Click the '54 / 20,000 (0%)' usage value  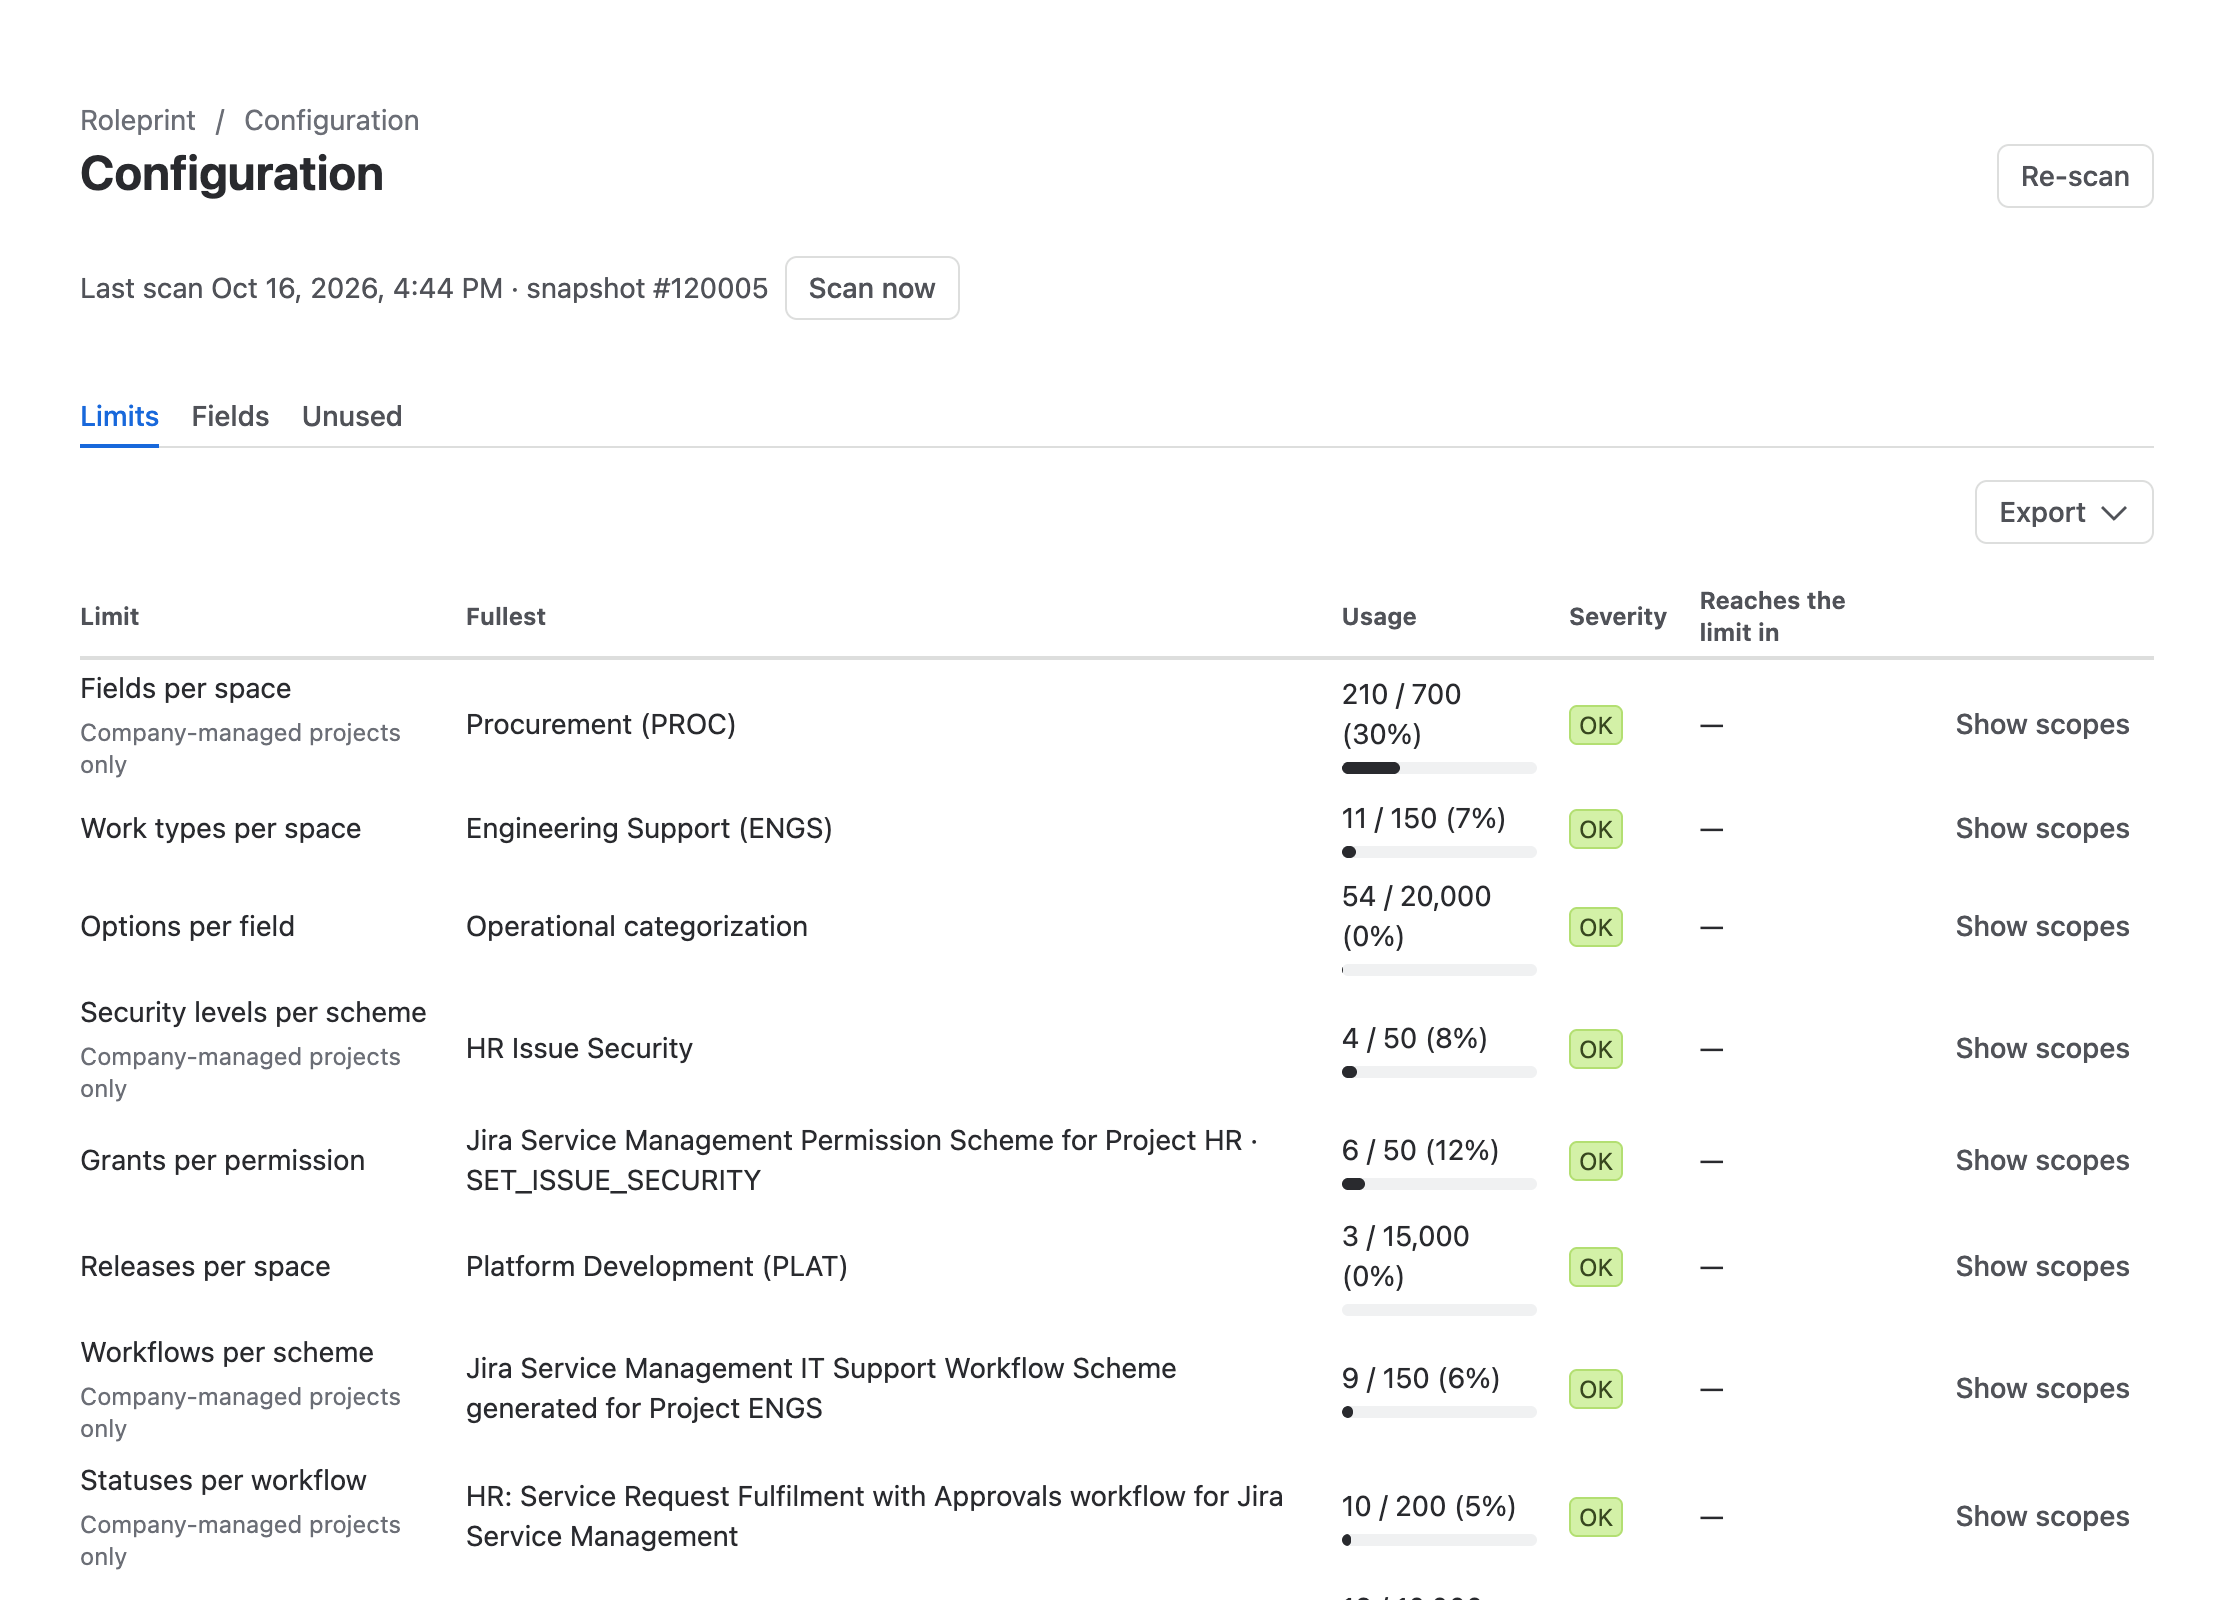(1416, 916)
